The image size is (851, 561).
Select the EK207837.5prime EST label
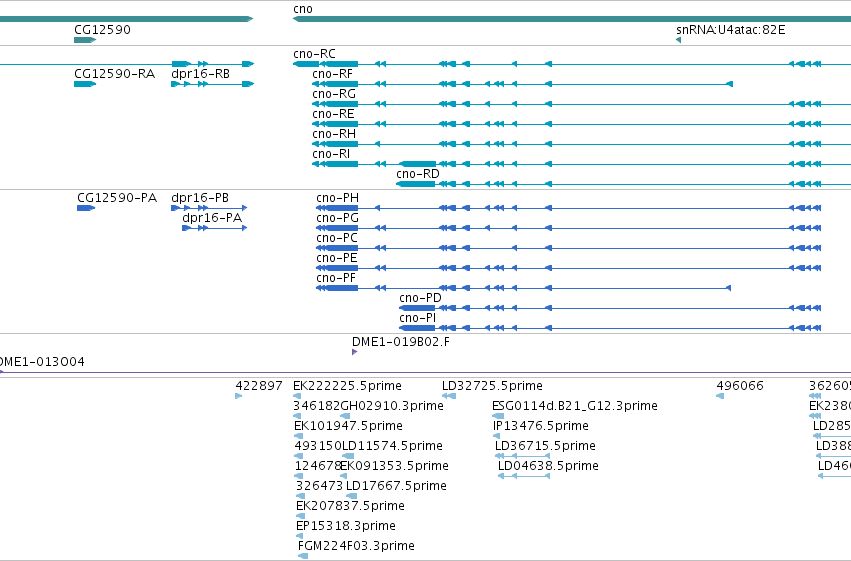(351, 507)
